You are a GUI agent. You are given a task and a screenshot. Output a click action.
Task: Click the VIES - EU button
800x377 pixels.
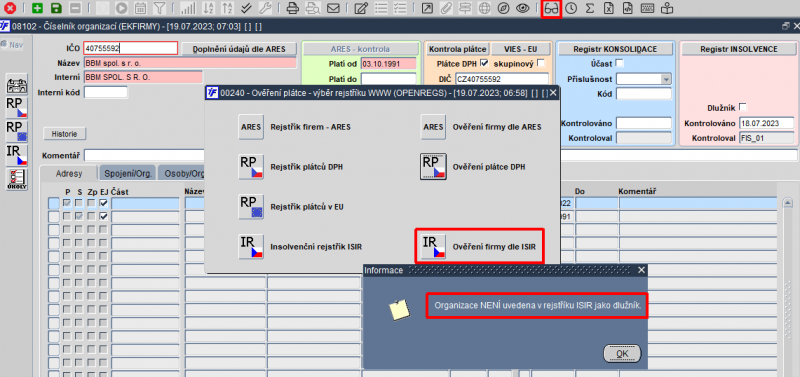point(521,49)
